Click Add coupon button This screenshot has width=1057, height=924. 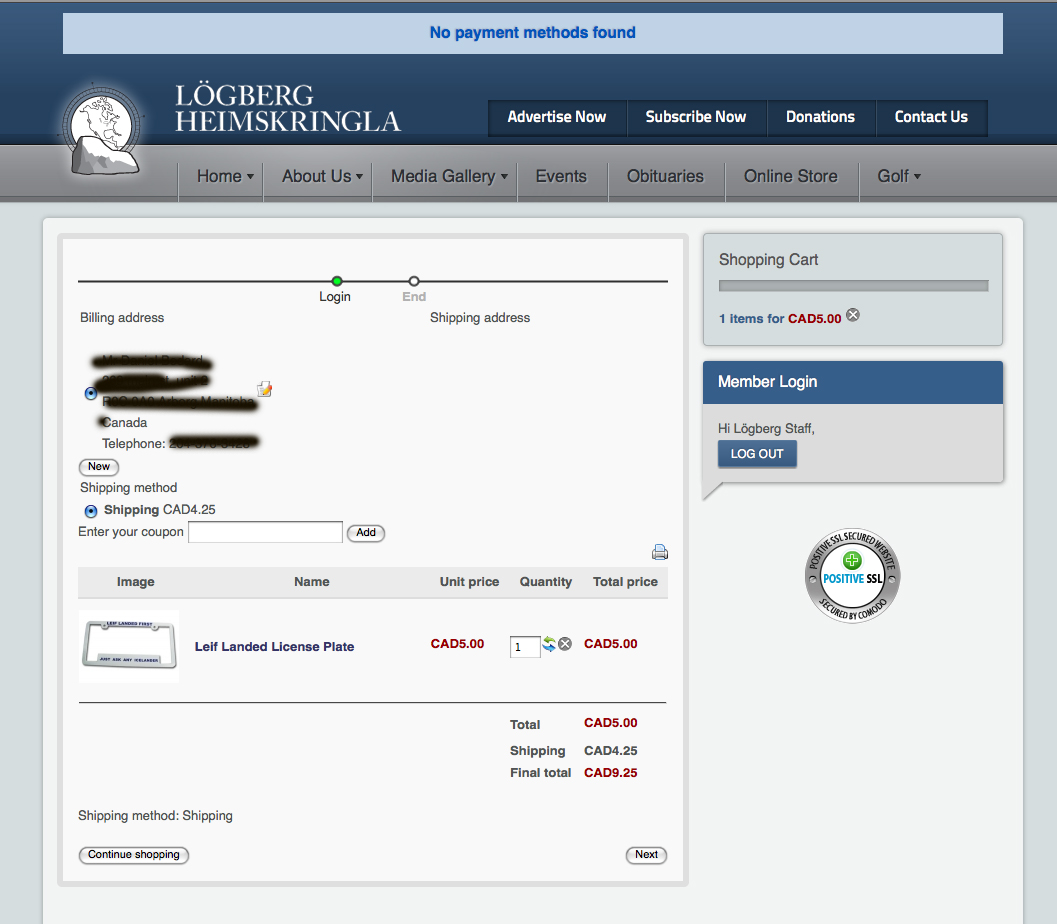click(x=366, y=532)
